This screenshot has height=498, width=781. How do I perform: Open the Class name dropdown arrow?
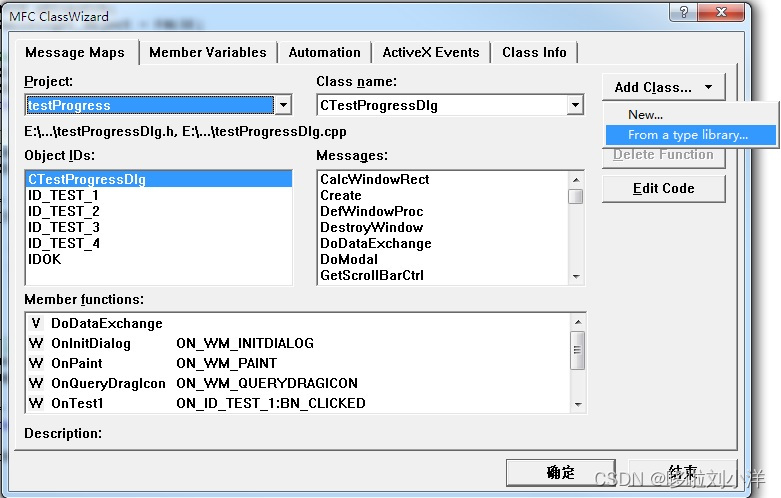[x=575, y=105]
